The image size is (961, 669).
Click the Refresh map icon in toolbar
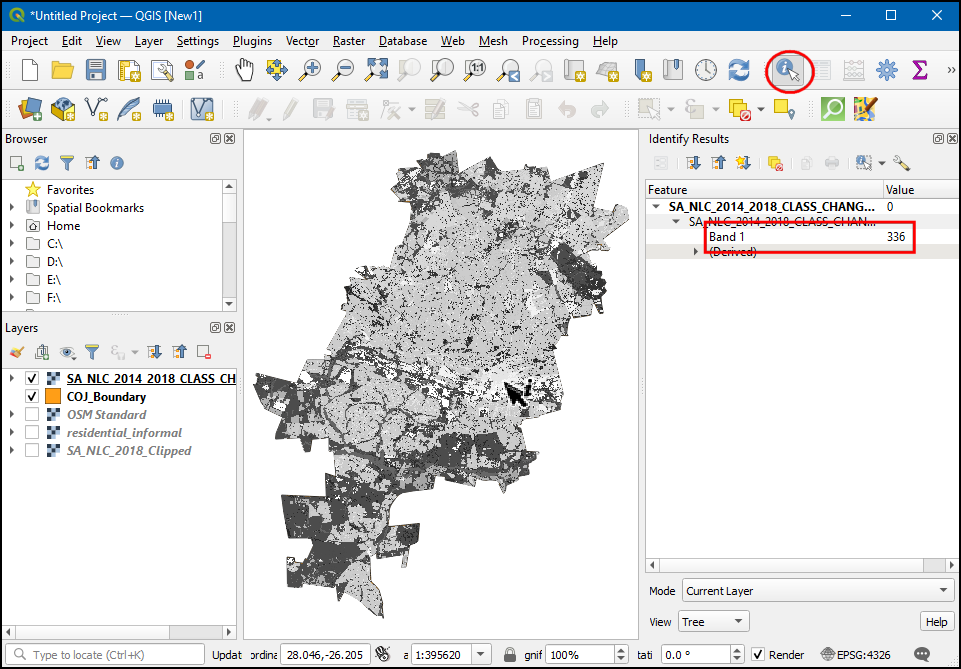[739, 70]
